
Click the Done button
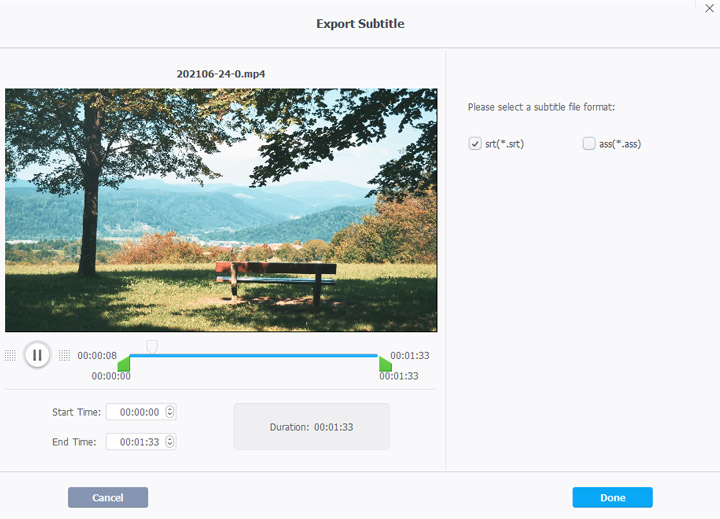613,497
